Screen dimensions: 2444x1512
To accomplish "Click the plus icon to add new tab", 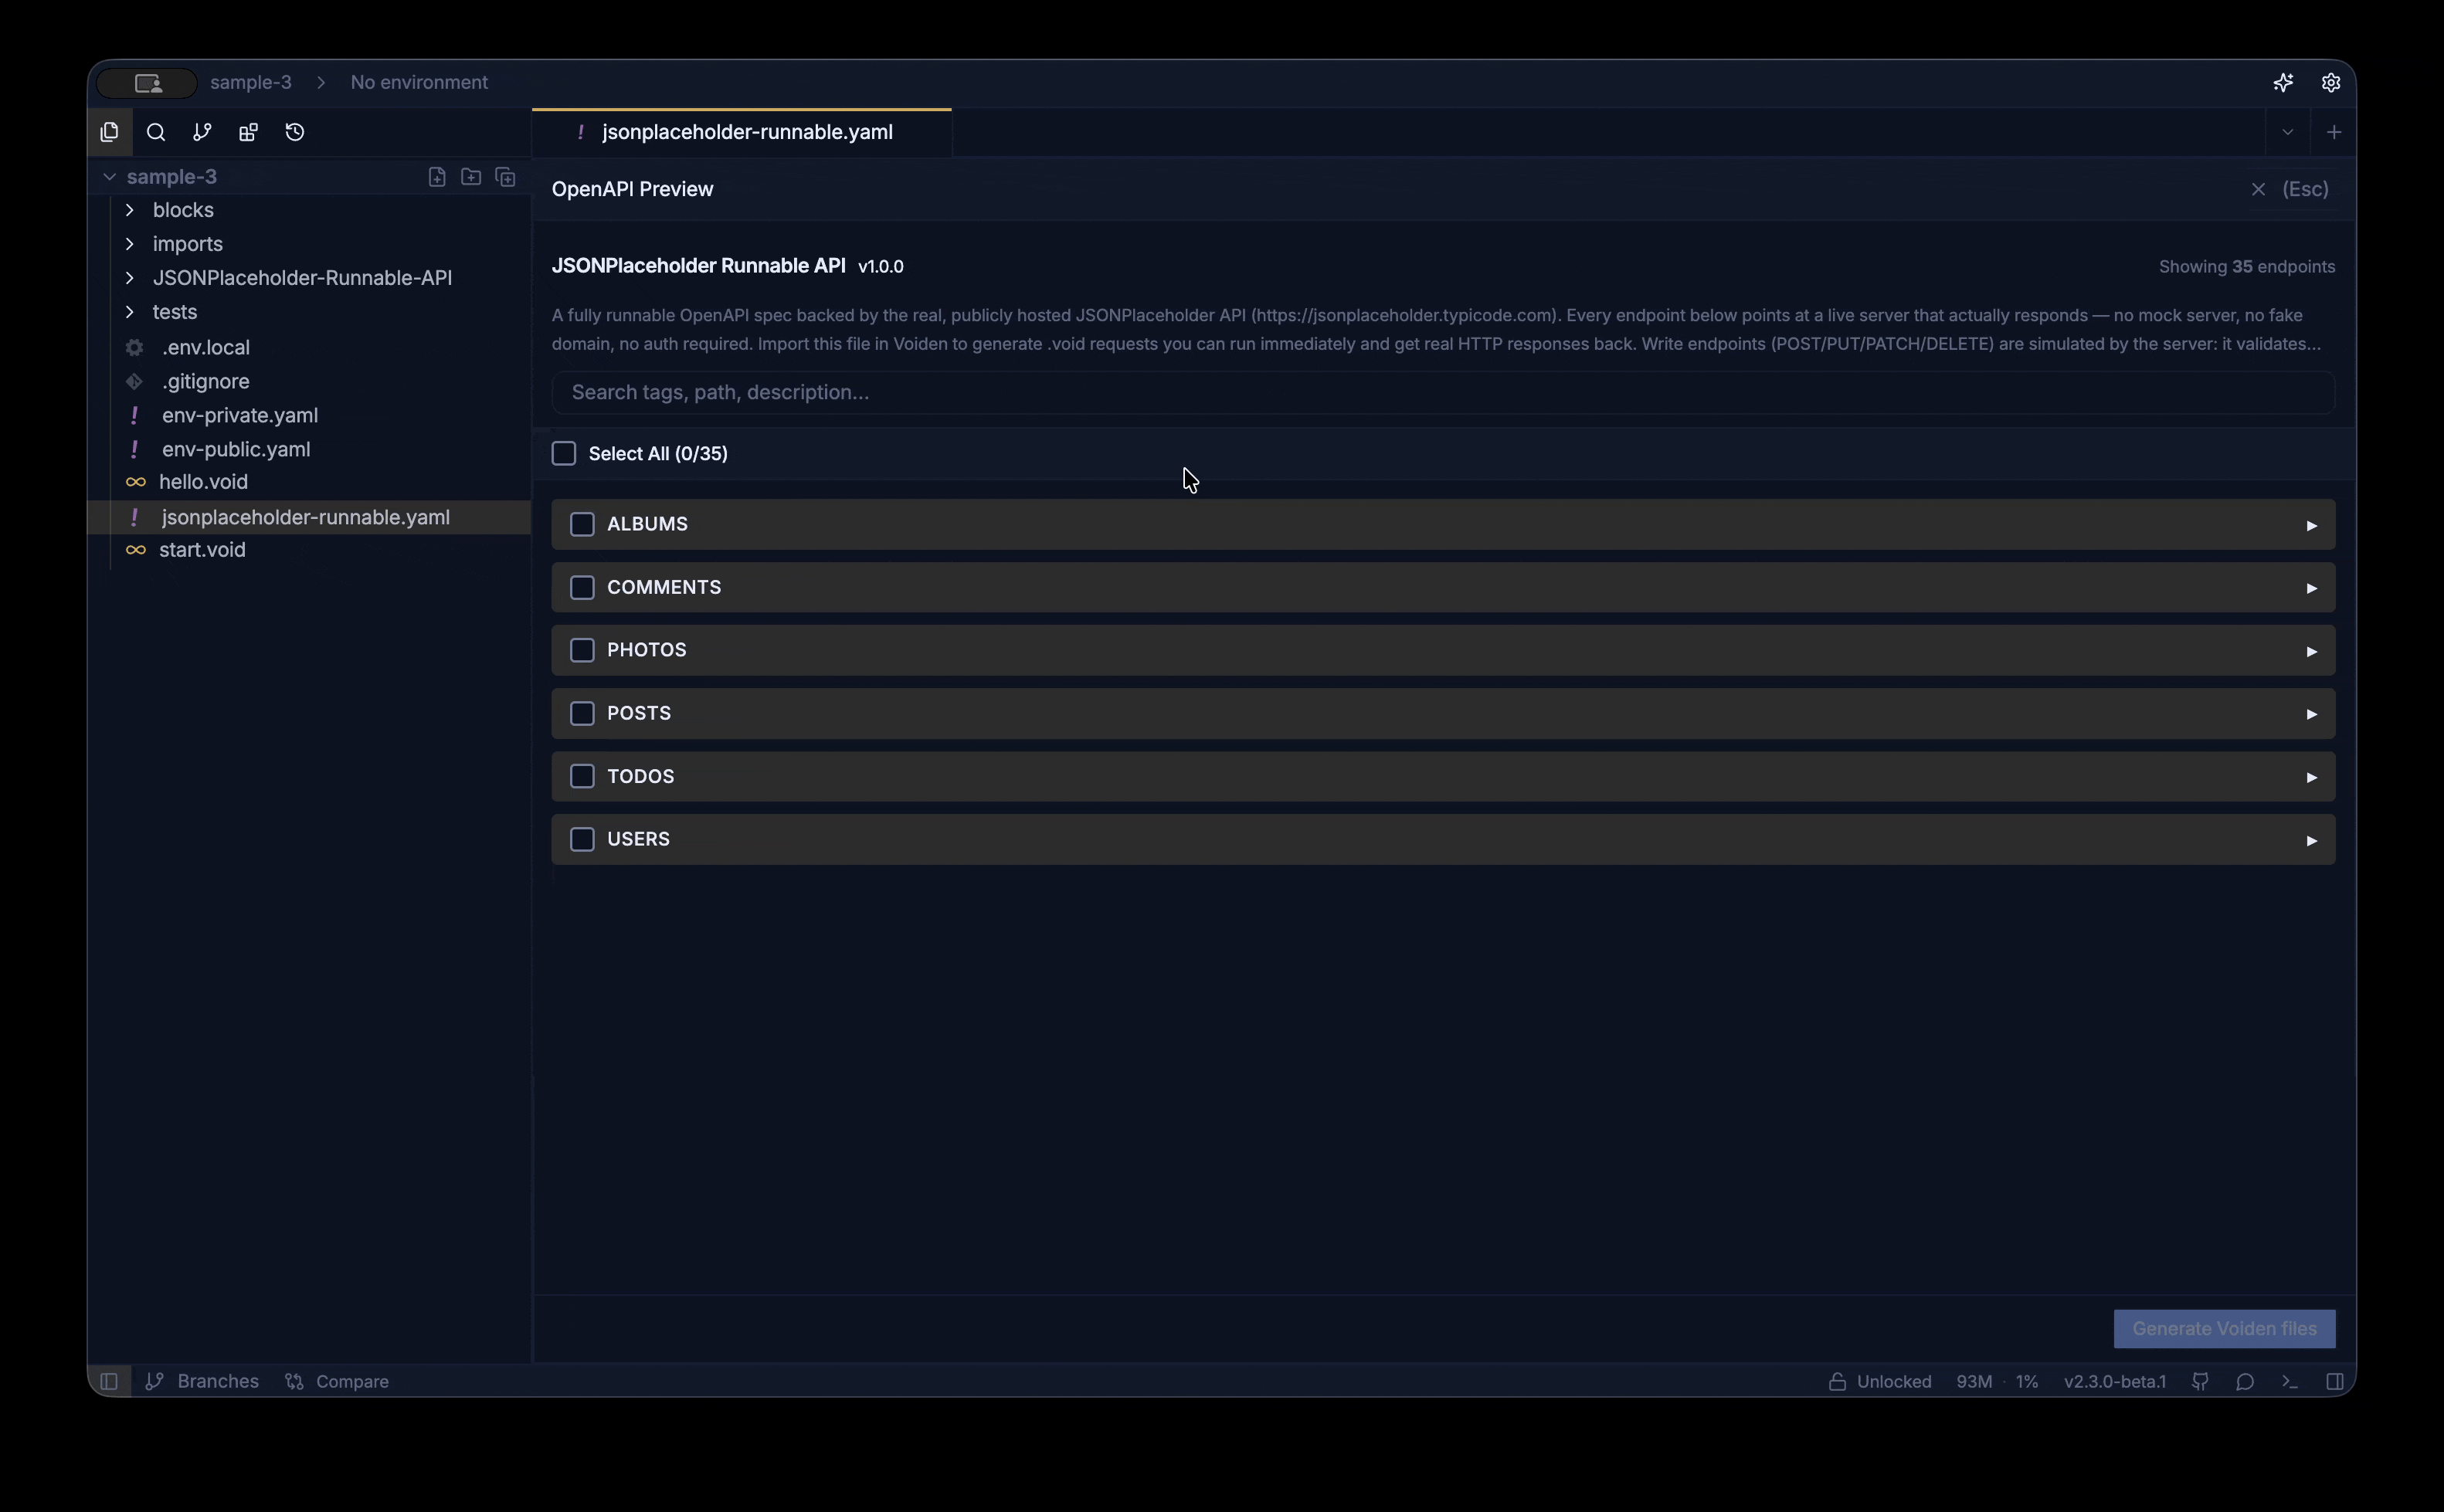I will [2334, 132].
